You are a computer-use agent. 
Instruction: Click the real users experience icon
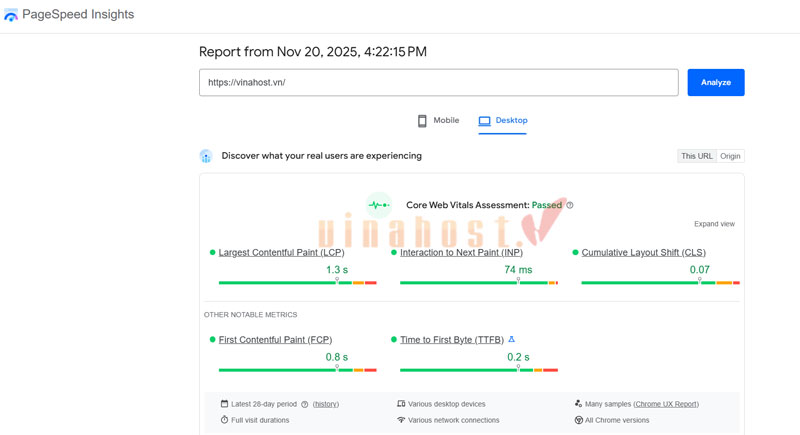click(x=206, y=156)
